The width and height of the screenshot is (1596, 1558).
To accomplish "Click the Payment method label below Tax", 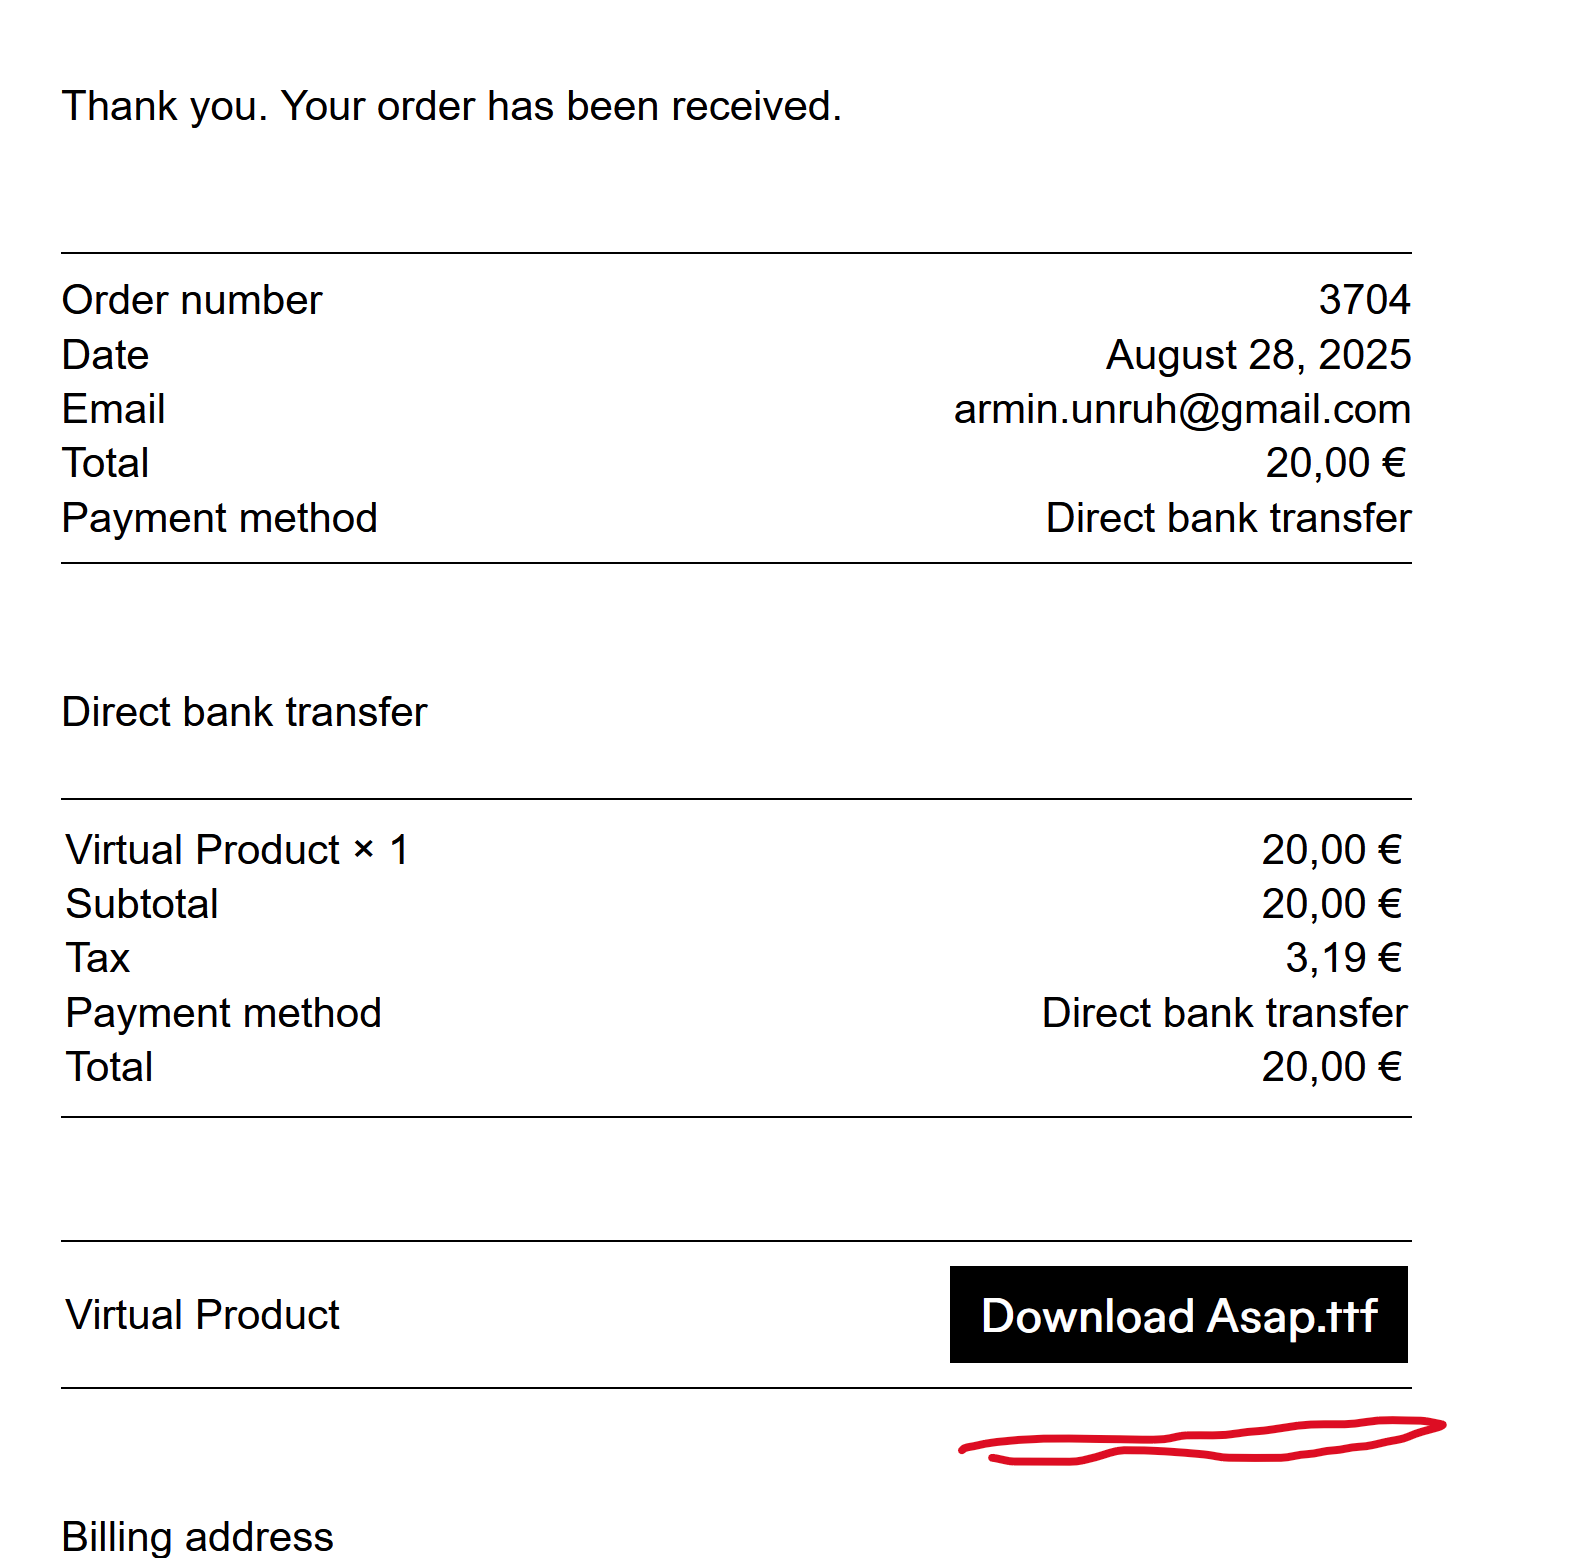I will click(x=223, y=1013).
